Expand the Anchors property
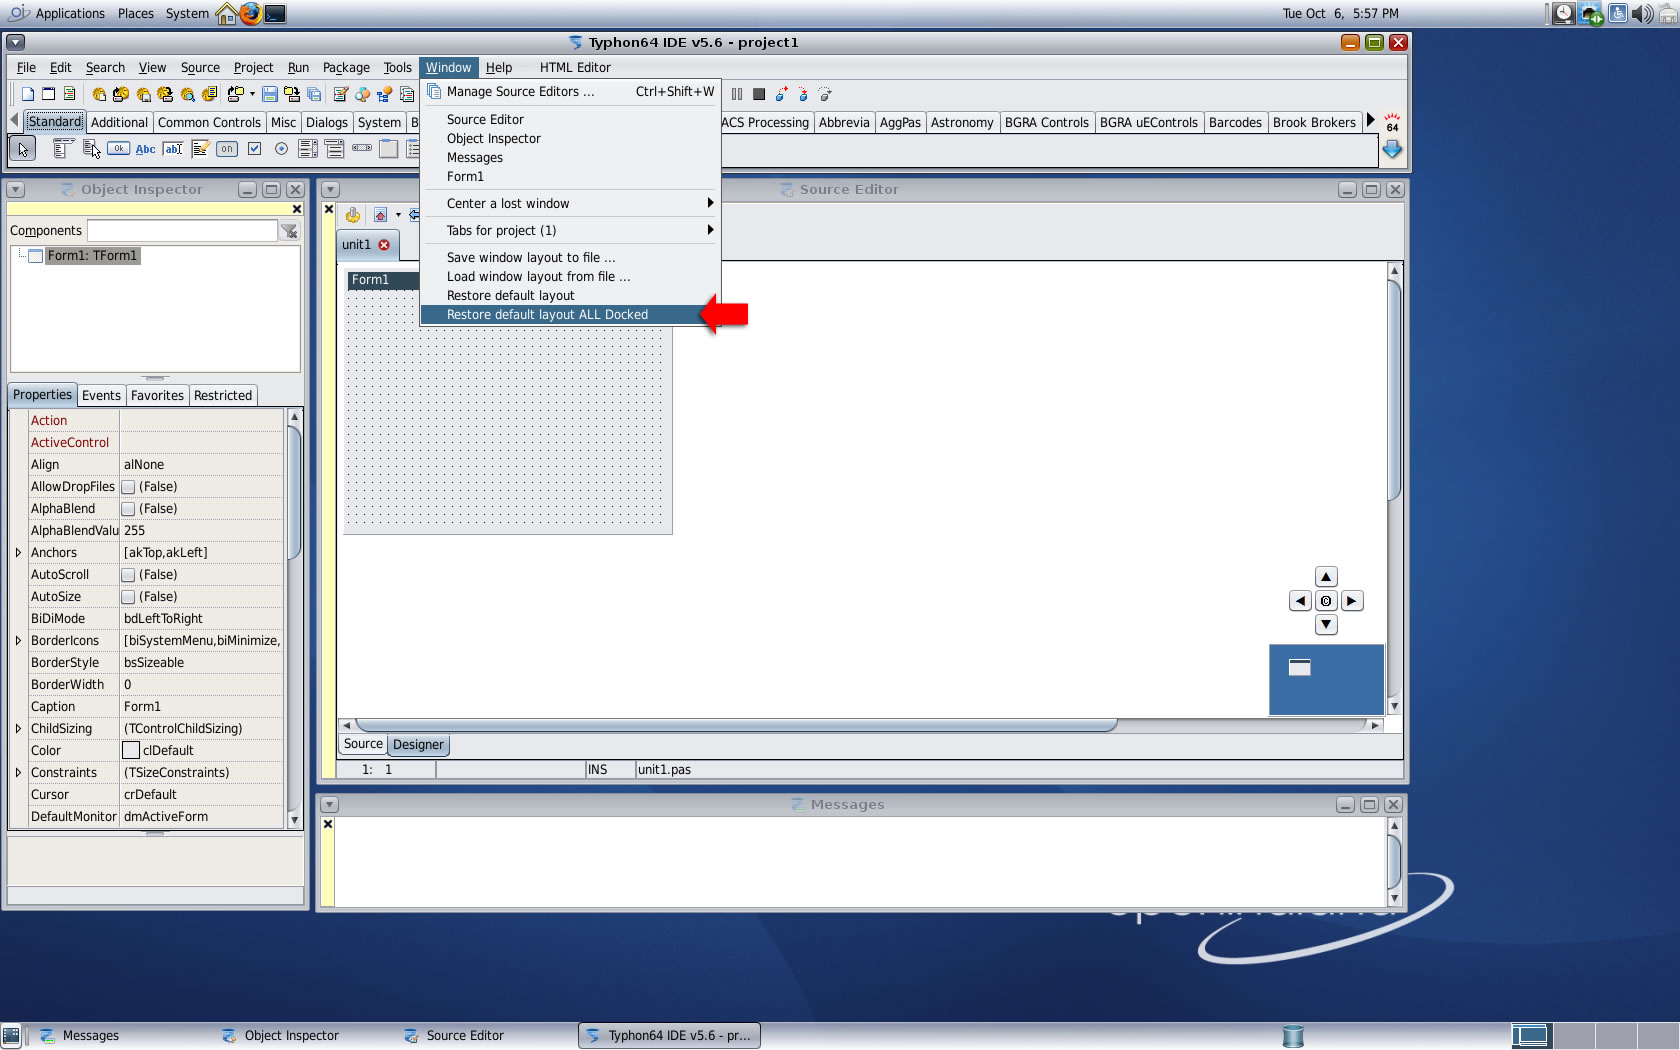The width and height of the screenshot is (1680, 1050). click(18, 553)
